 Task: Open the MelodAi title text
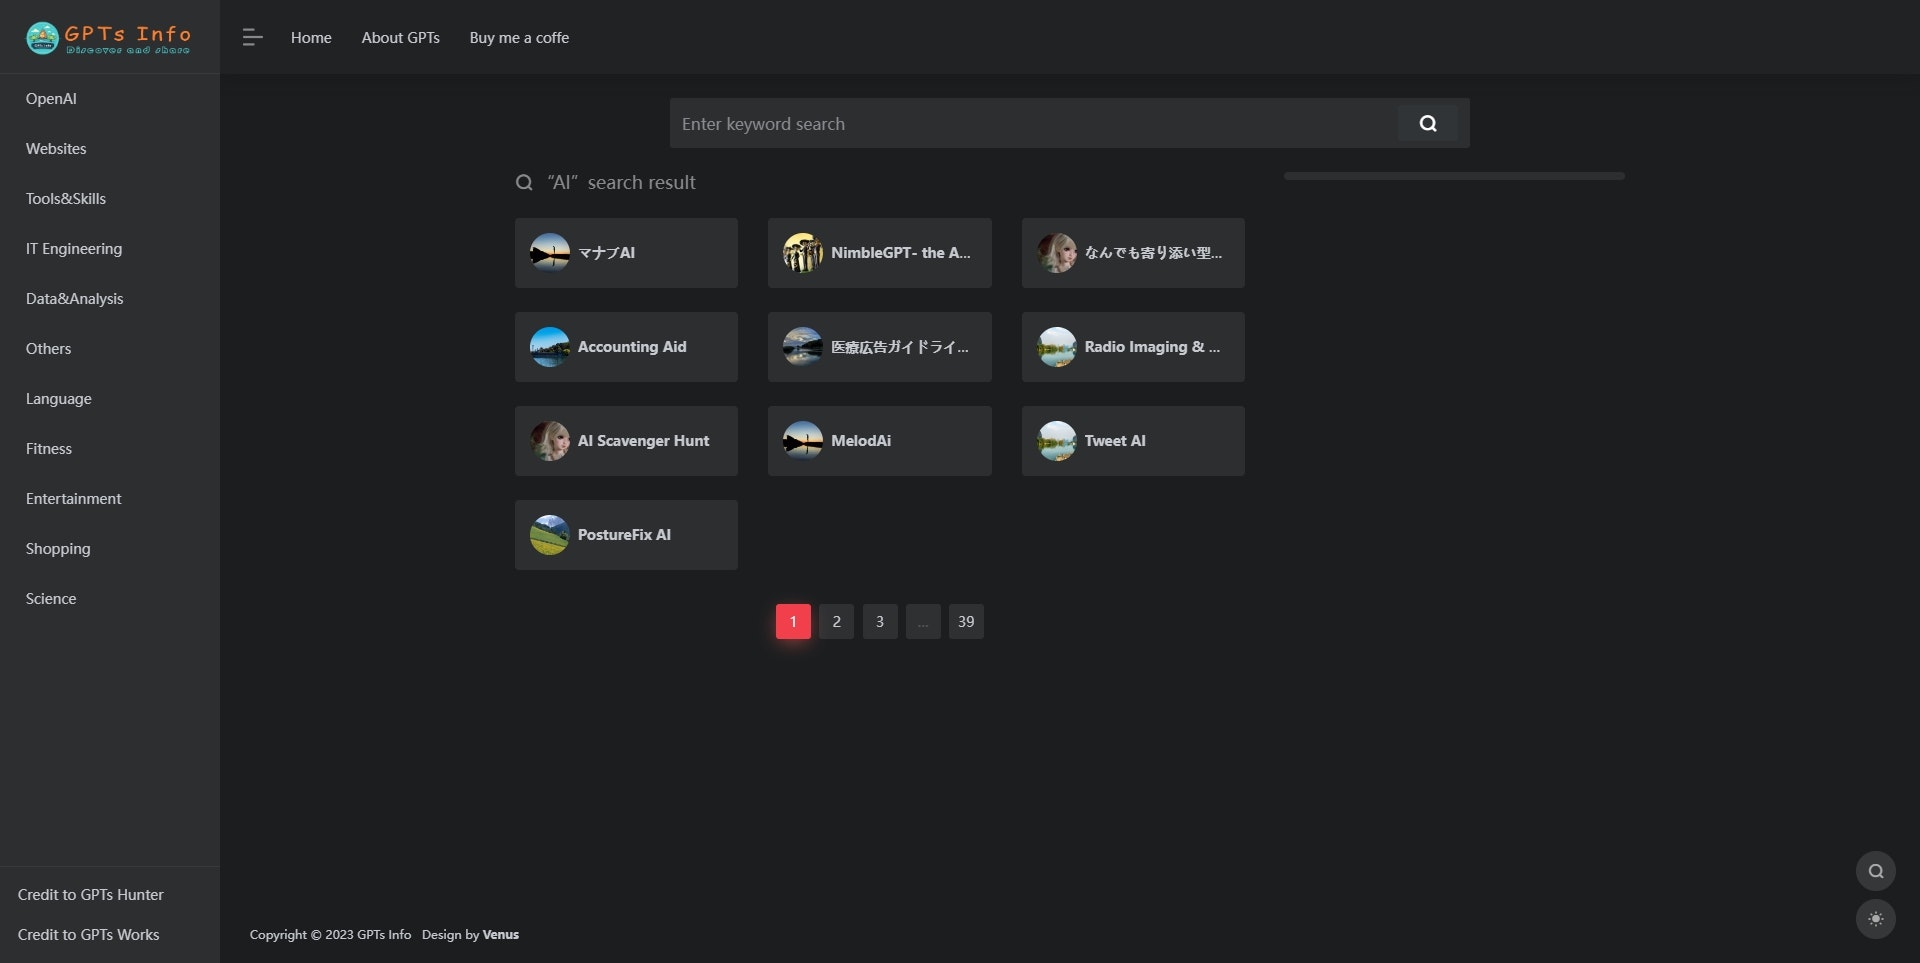pyautogui.click(x=861, y=441)
